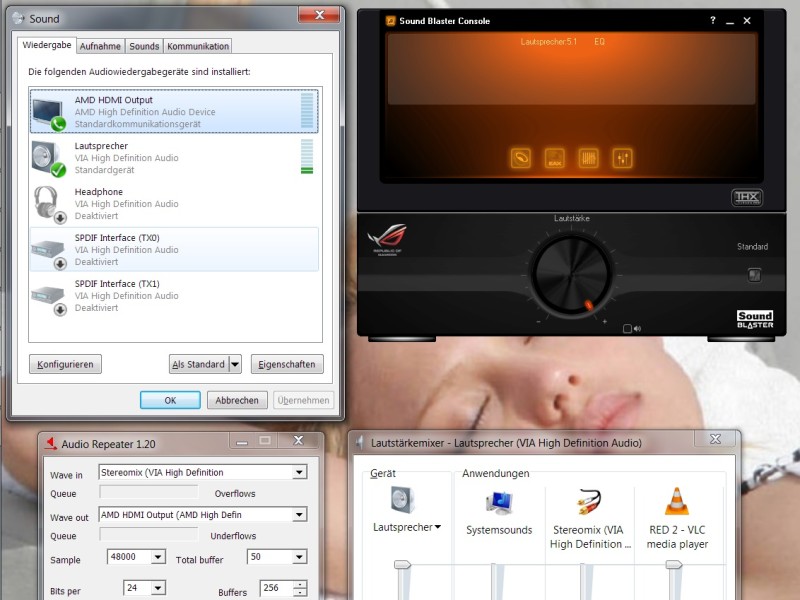Open the Wave out dropdown
The image size is (800, 600).
pos(299,515)
